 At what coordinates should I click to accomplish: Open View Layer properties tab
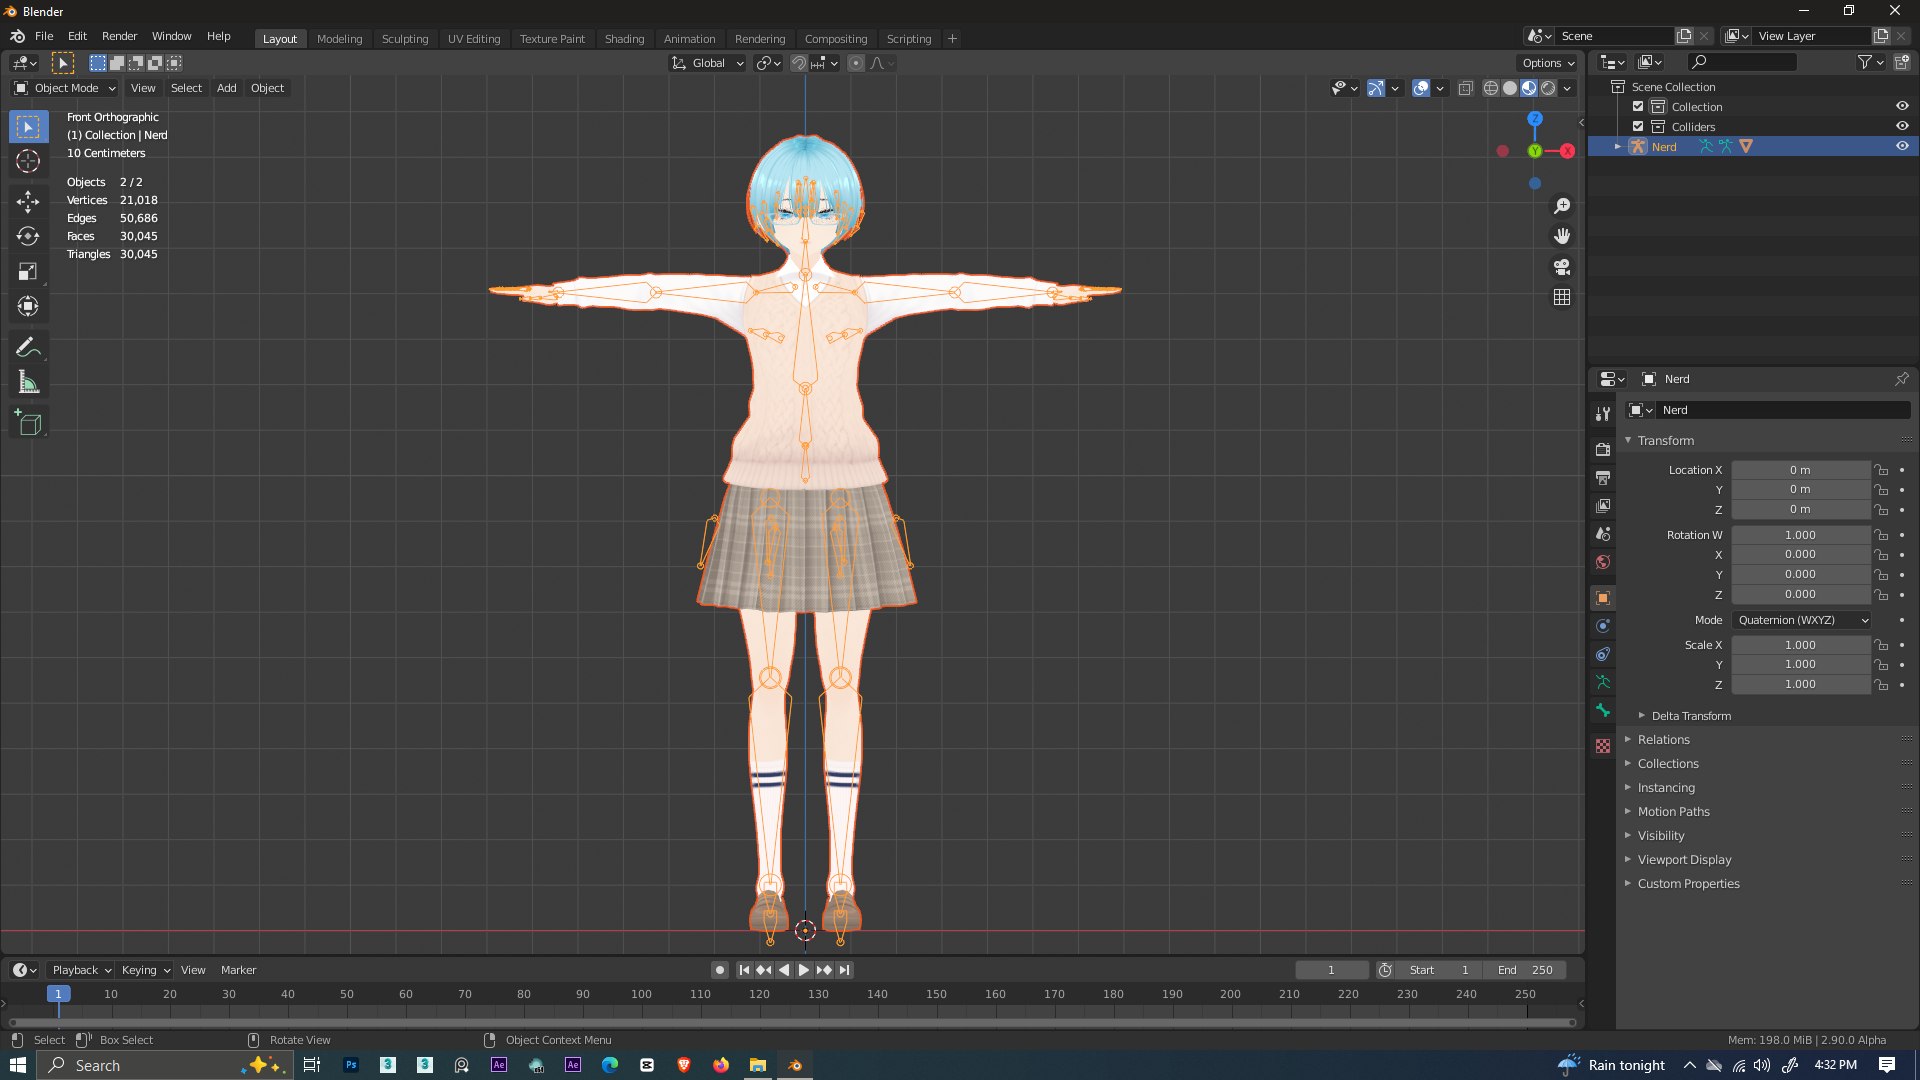[x=1603, y=506]
